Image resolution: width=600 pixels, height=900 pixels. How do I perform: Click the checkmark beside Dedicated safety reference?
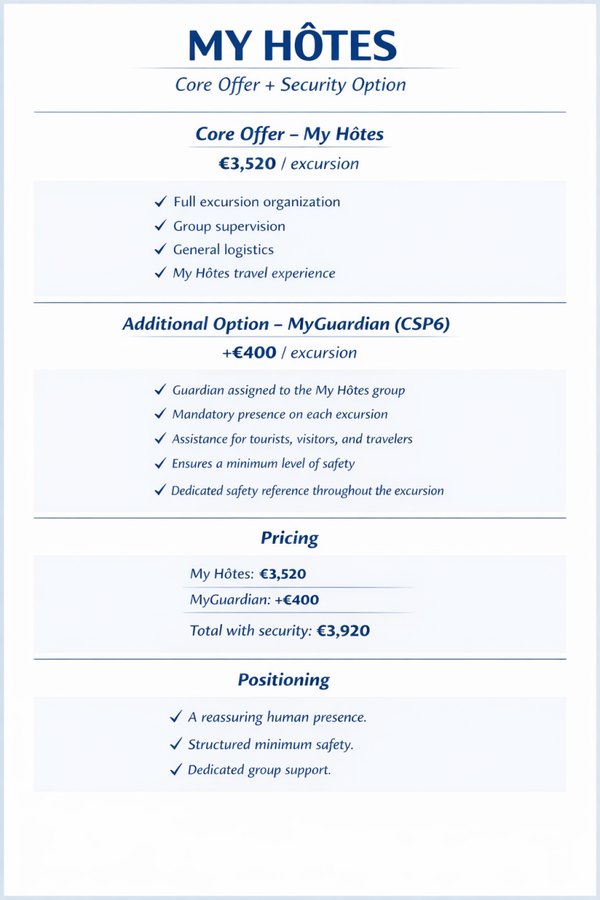coord(161,490)
